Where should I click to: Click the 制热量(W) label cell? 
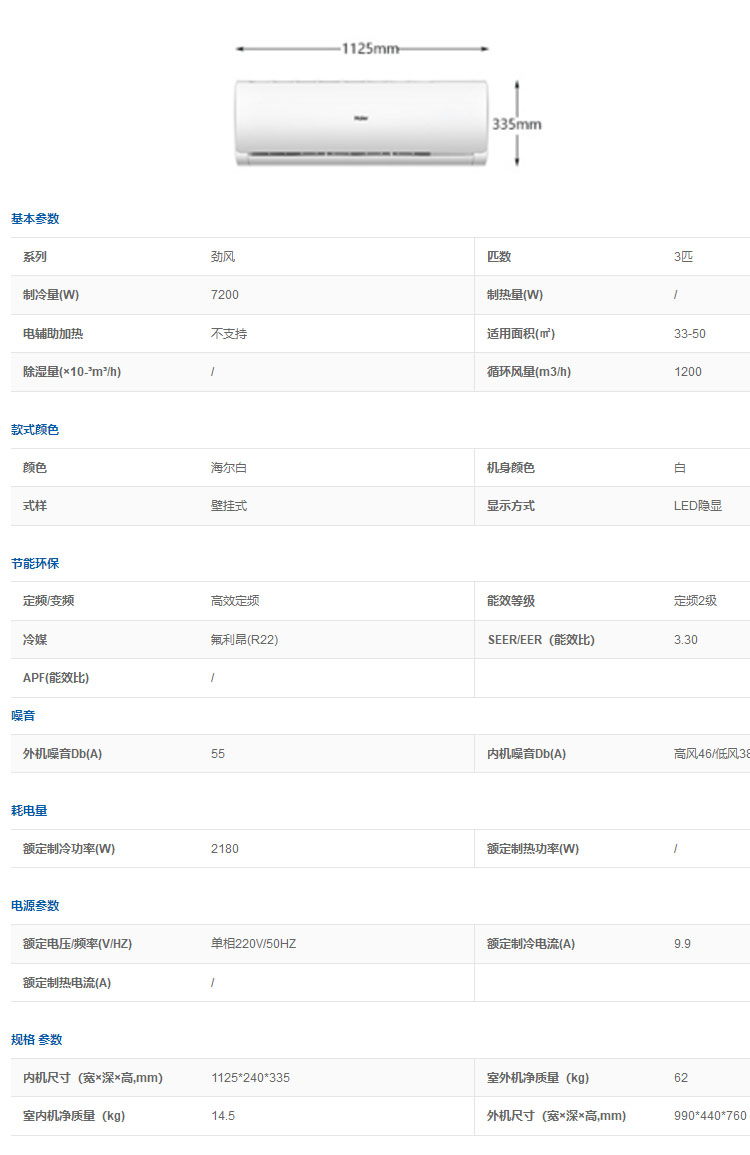[514, 295]
